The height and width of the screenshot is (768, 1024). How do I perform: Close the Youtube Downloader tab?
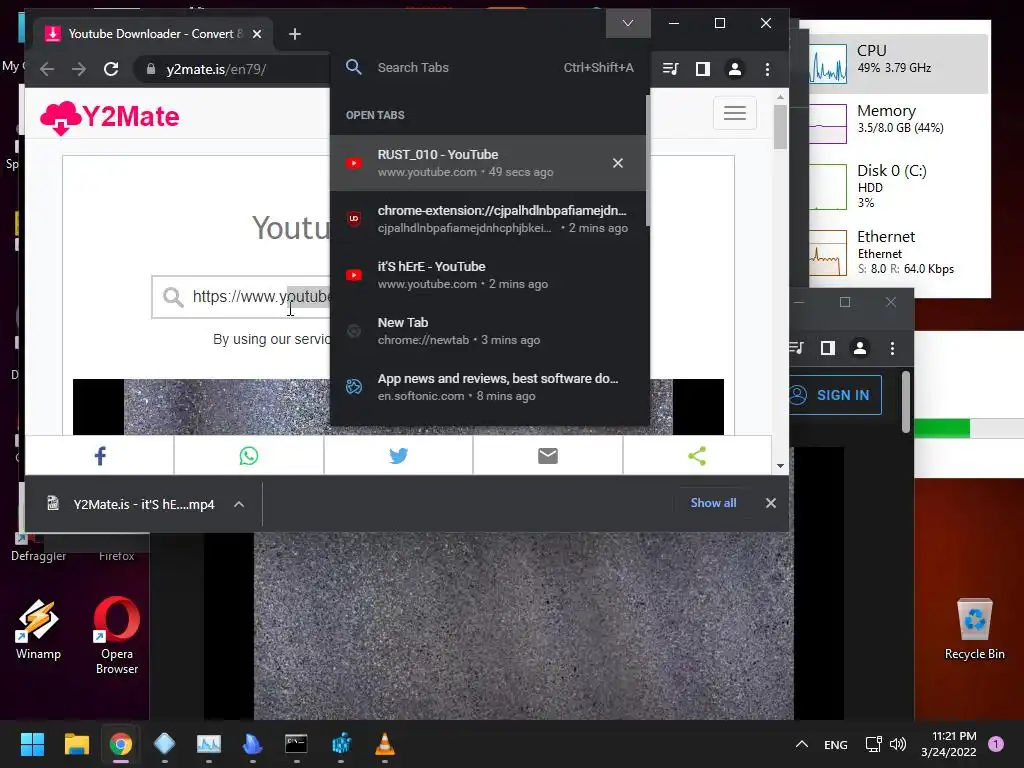[x=257, y=34]
